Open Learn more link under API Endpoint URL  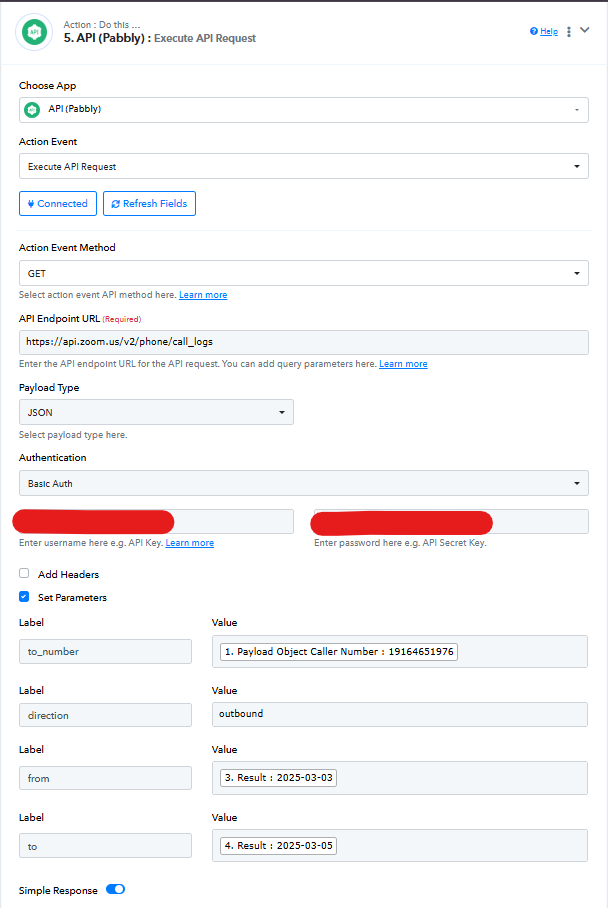point(403,364)
